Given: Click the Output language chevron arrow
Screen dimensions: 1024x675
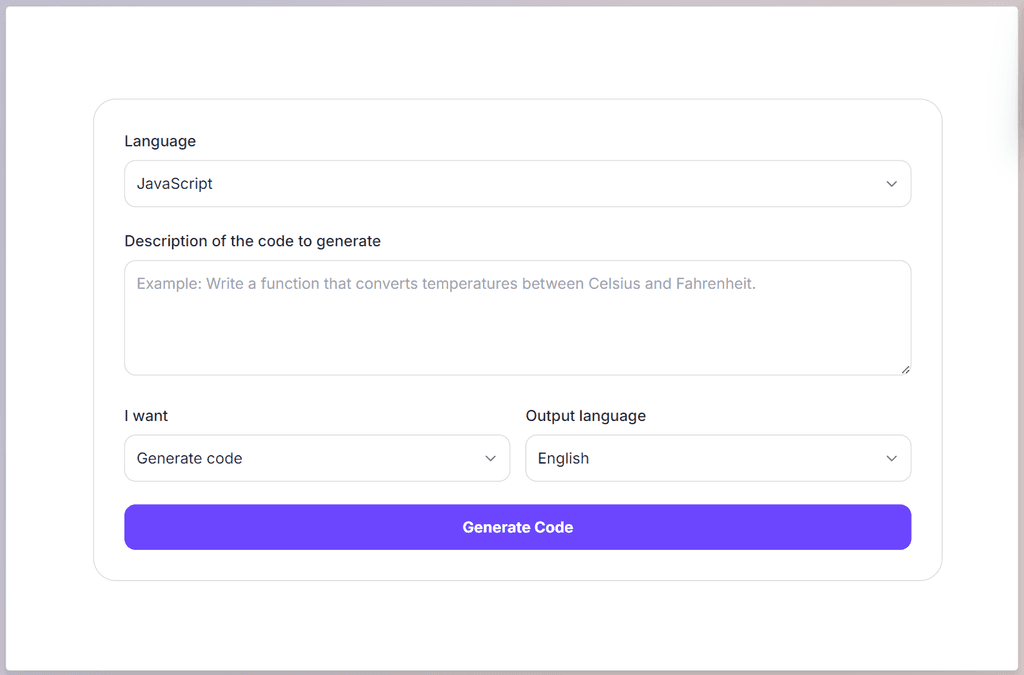Looking at the screenshot, I should (891, 458).
